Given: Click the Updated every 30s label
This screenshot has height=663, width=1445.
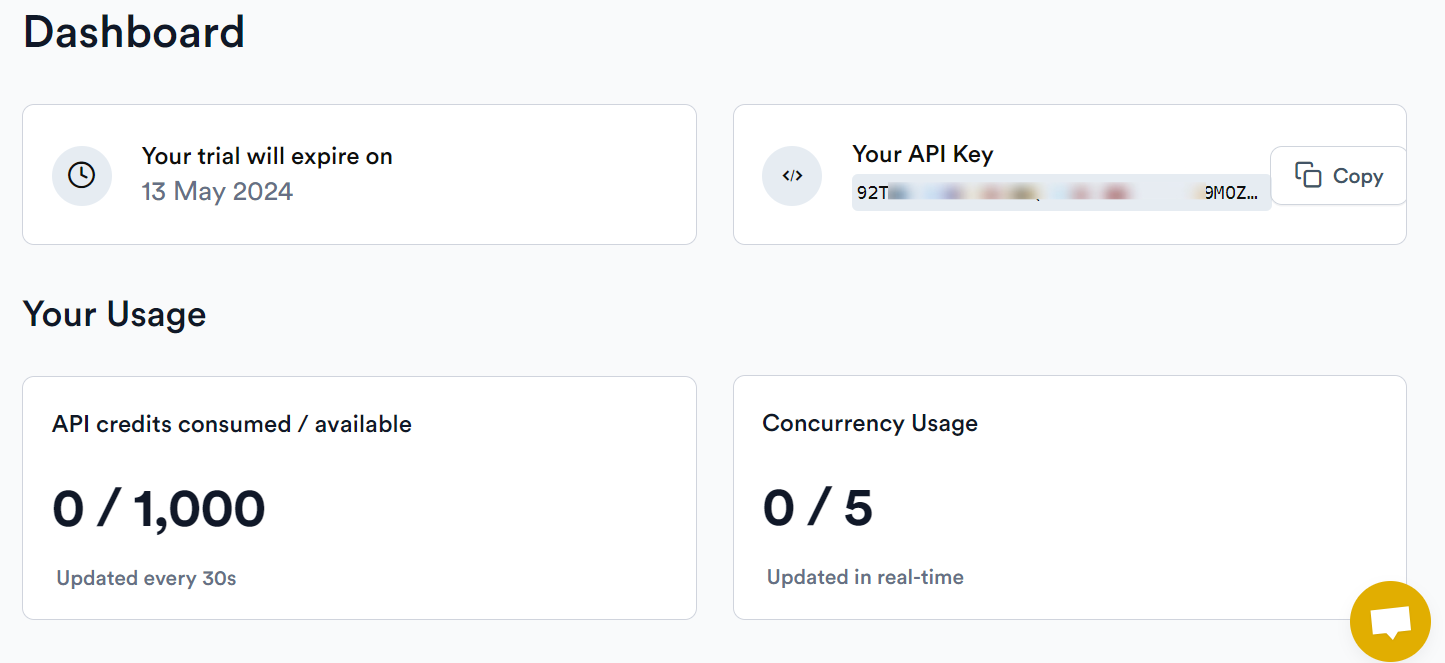Looking at the screenshot, I should tap(144, 577).
